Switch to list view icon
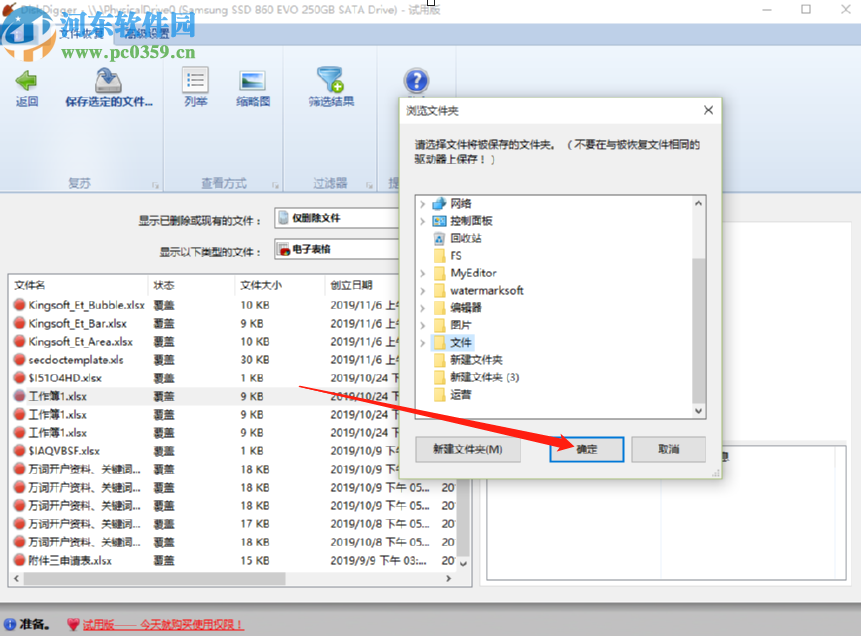The height and width of the screenshot is (636, 861). pyautogui.click(x=195, y=80)
